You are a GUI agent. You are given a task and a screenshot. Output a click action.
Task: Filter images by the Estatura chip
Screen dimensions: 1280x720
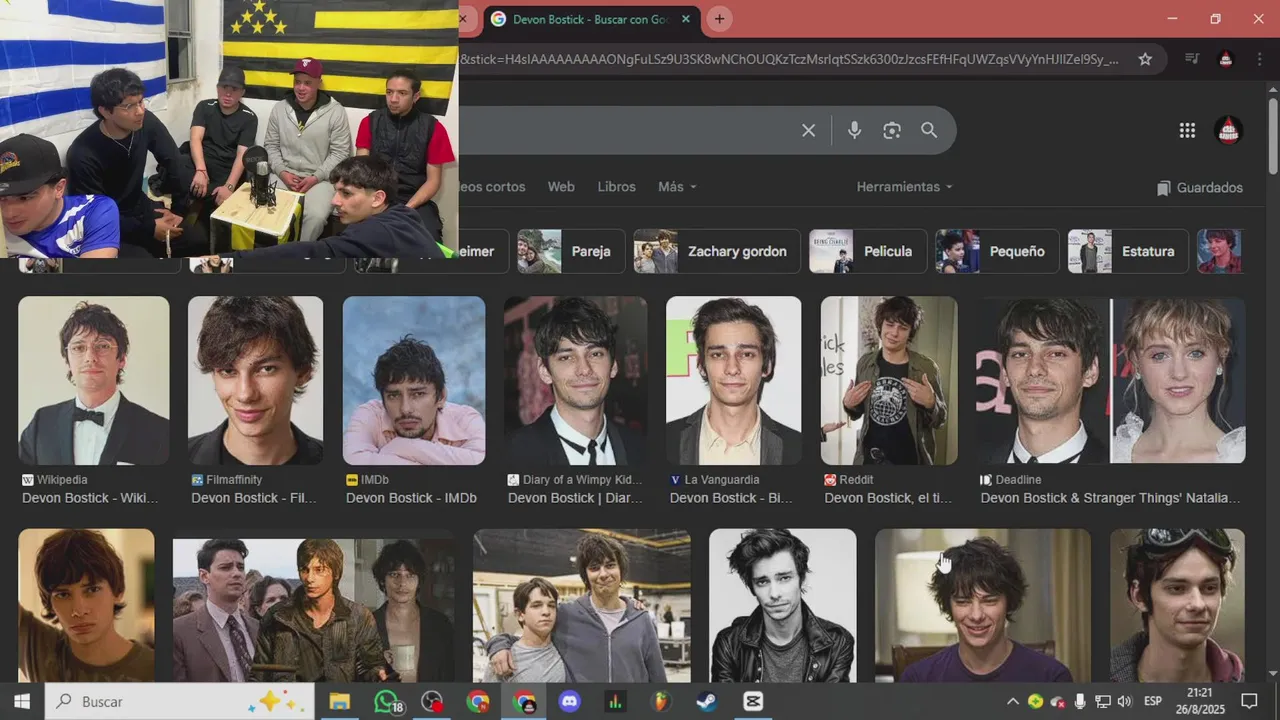tap(1128, 251)
